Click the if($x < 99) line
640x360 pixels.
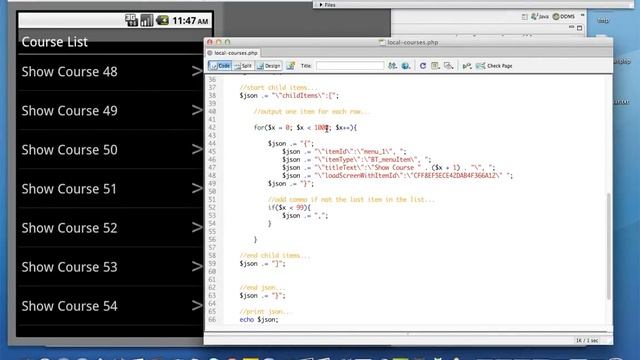point(289,207)
